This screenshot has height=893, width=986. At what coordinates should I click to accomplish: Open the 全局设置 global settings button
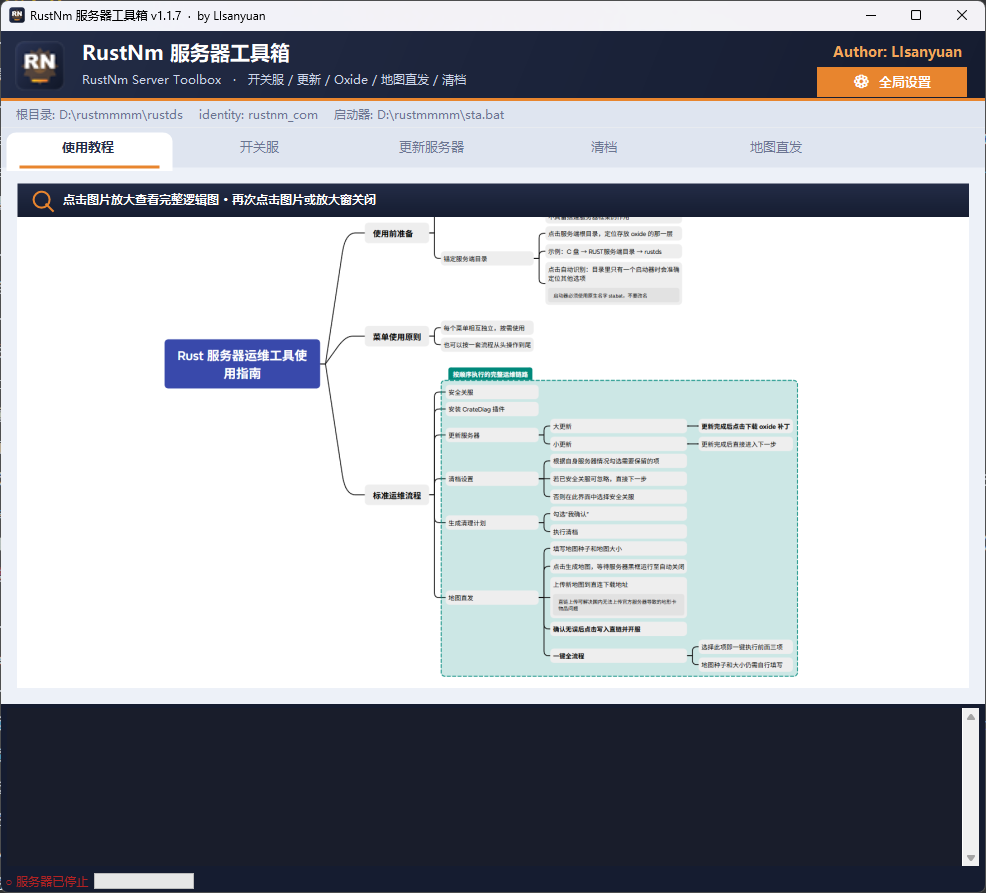click(x=891, y=82)
